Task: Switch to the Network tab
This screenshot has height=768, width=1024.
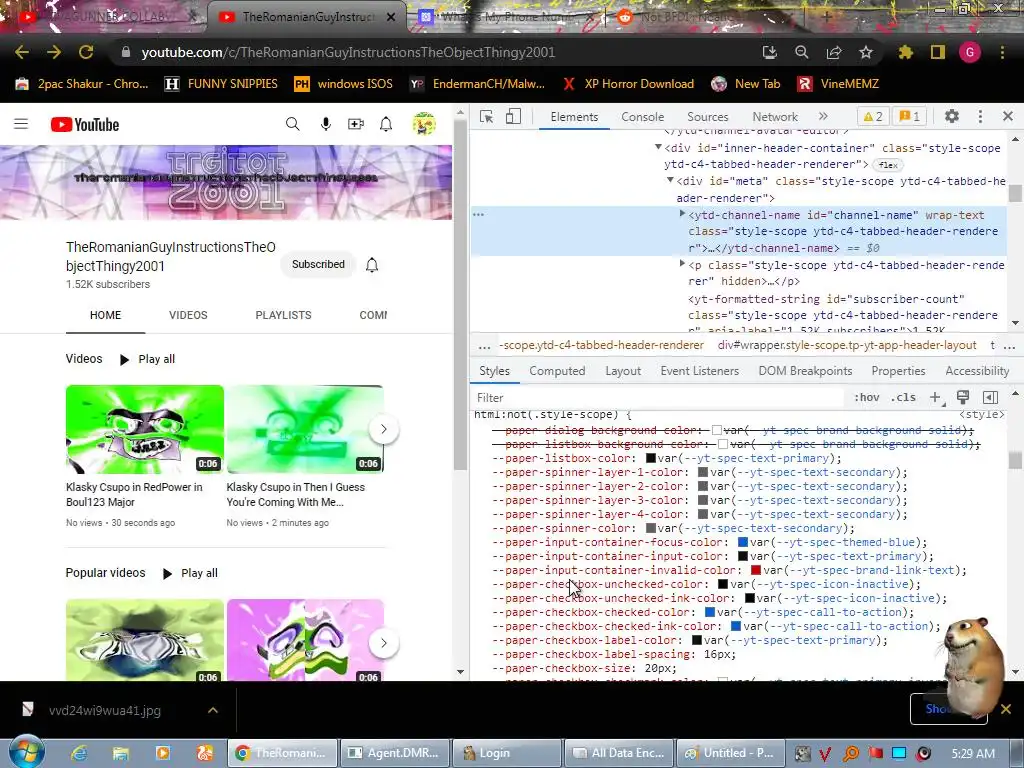Action: [775, 117]
